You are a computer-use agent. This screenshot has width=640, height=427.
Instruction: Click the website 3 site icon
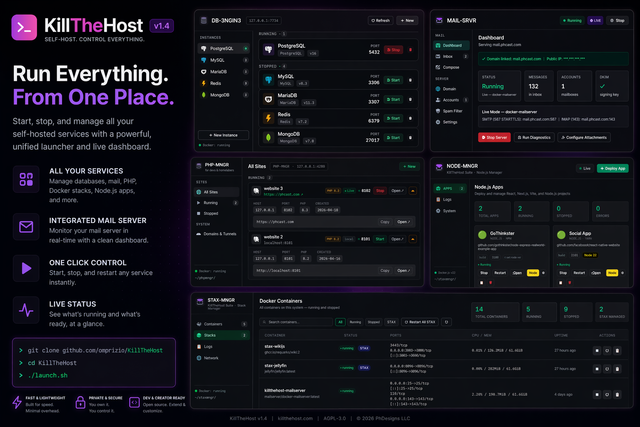point(256,191)
